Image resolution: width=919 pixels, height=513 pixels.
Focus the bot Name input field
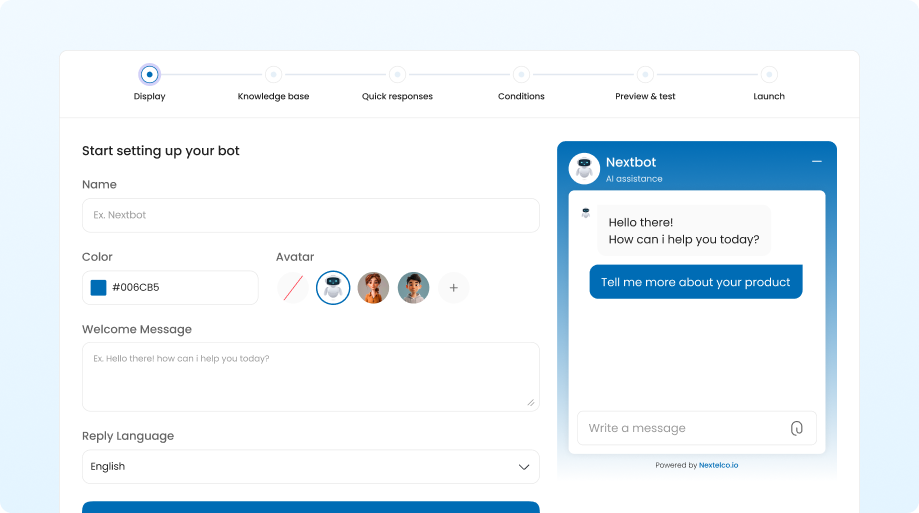310,215
